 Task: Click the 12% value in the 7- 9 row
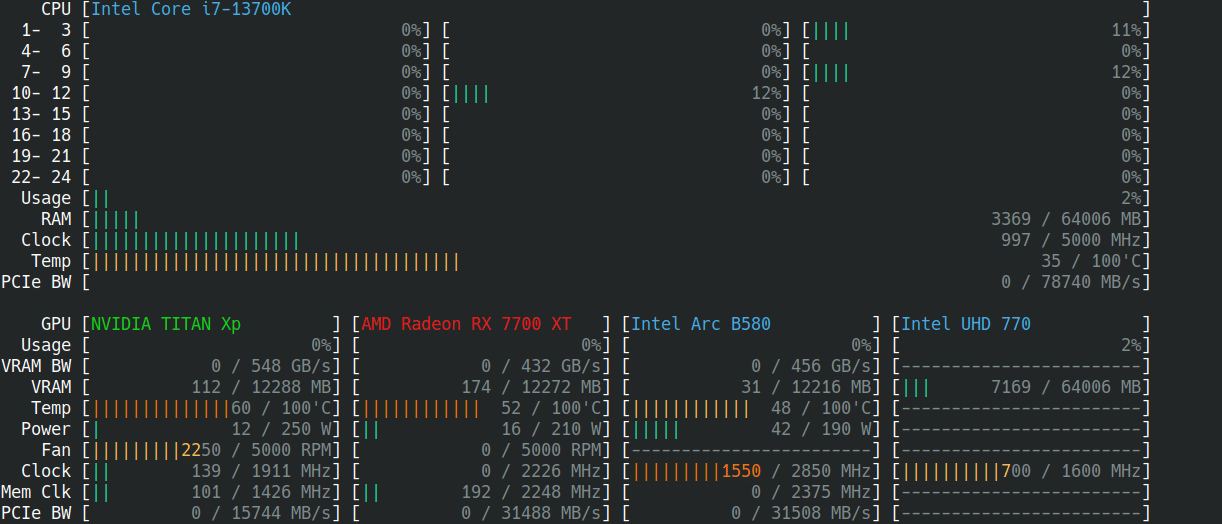(x=1126, y=72)
